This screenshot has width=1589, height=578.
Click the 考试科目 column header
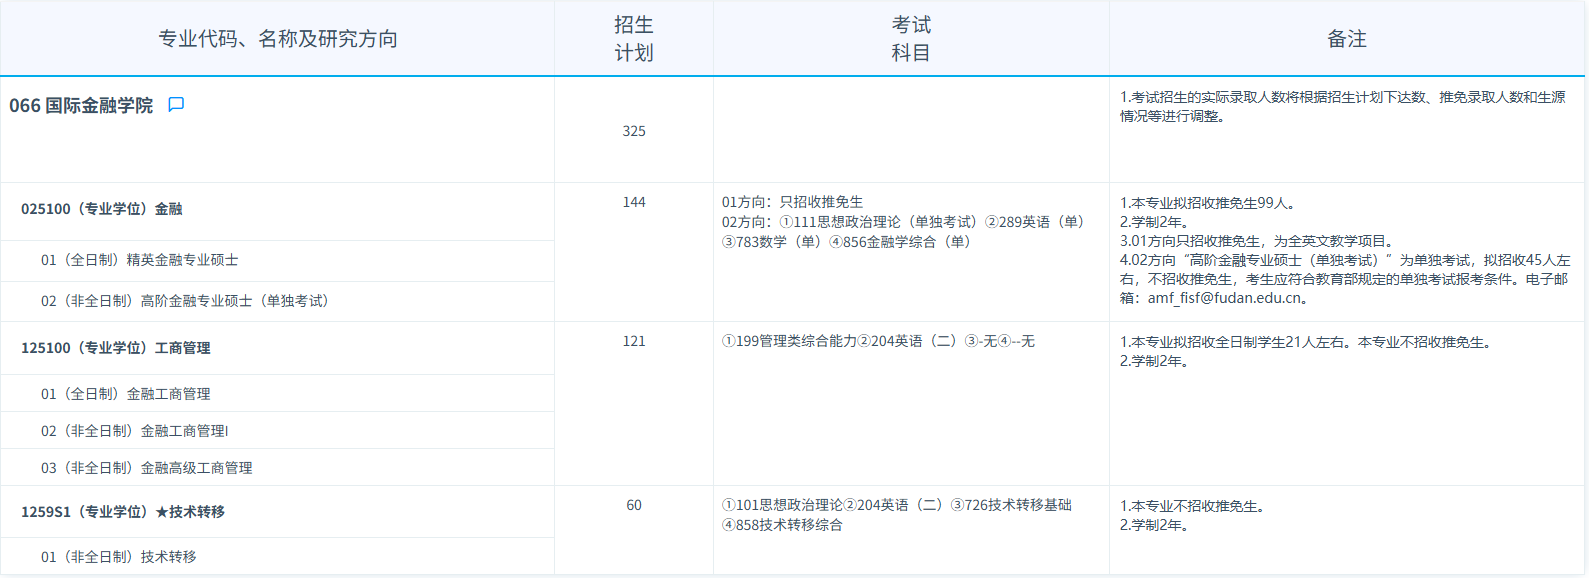pyautogui.click(x=911, y=39)
